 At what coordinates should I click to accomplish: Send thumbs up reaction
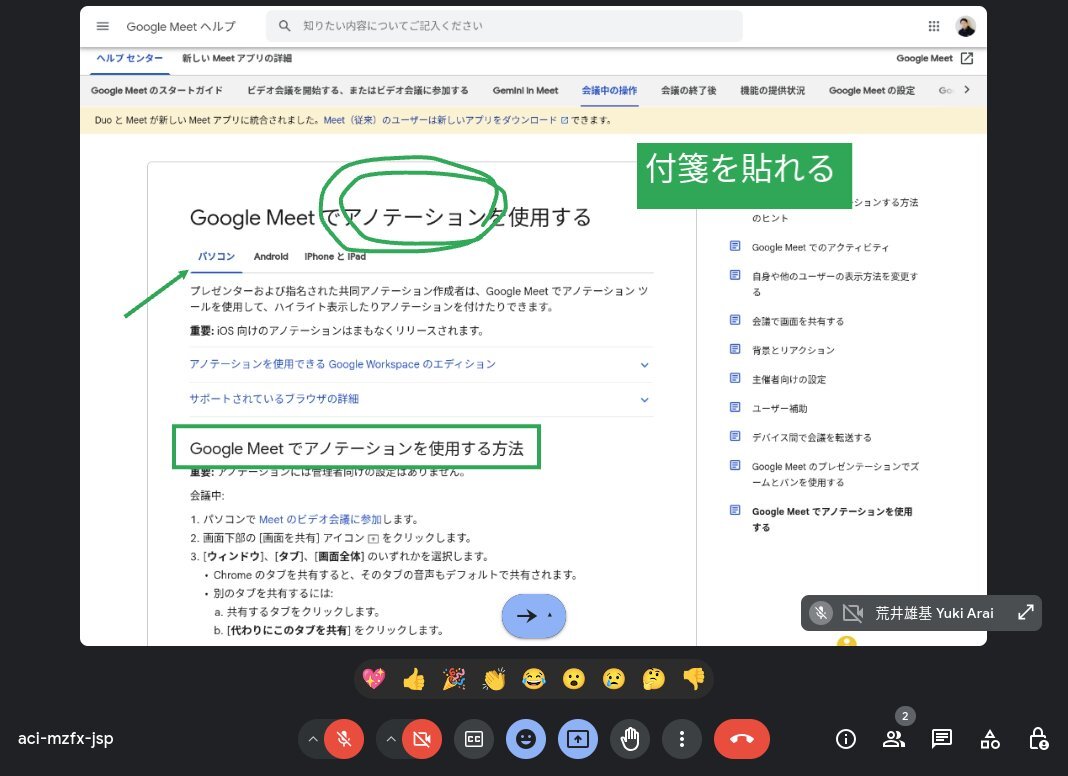pyautogui.click(x=414, y=679)
